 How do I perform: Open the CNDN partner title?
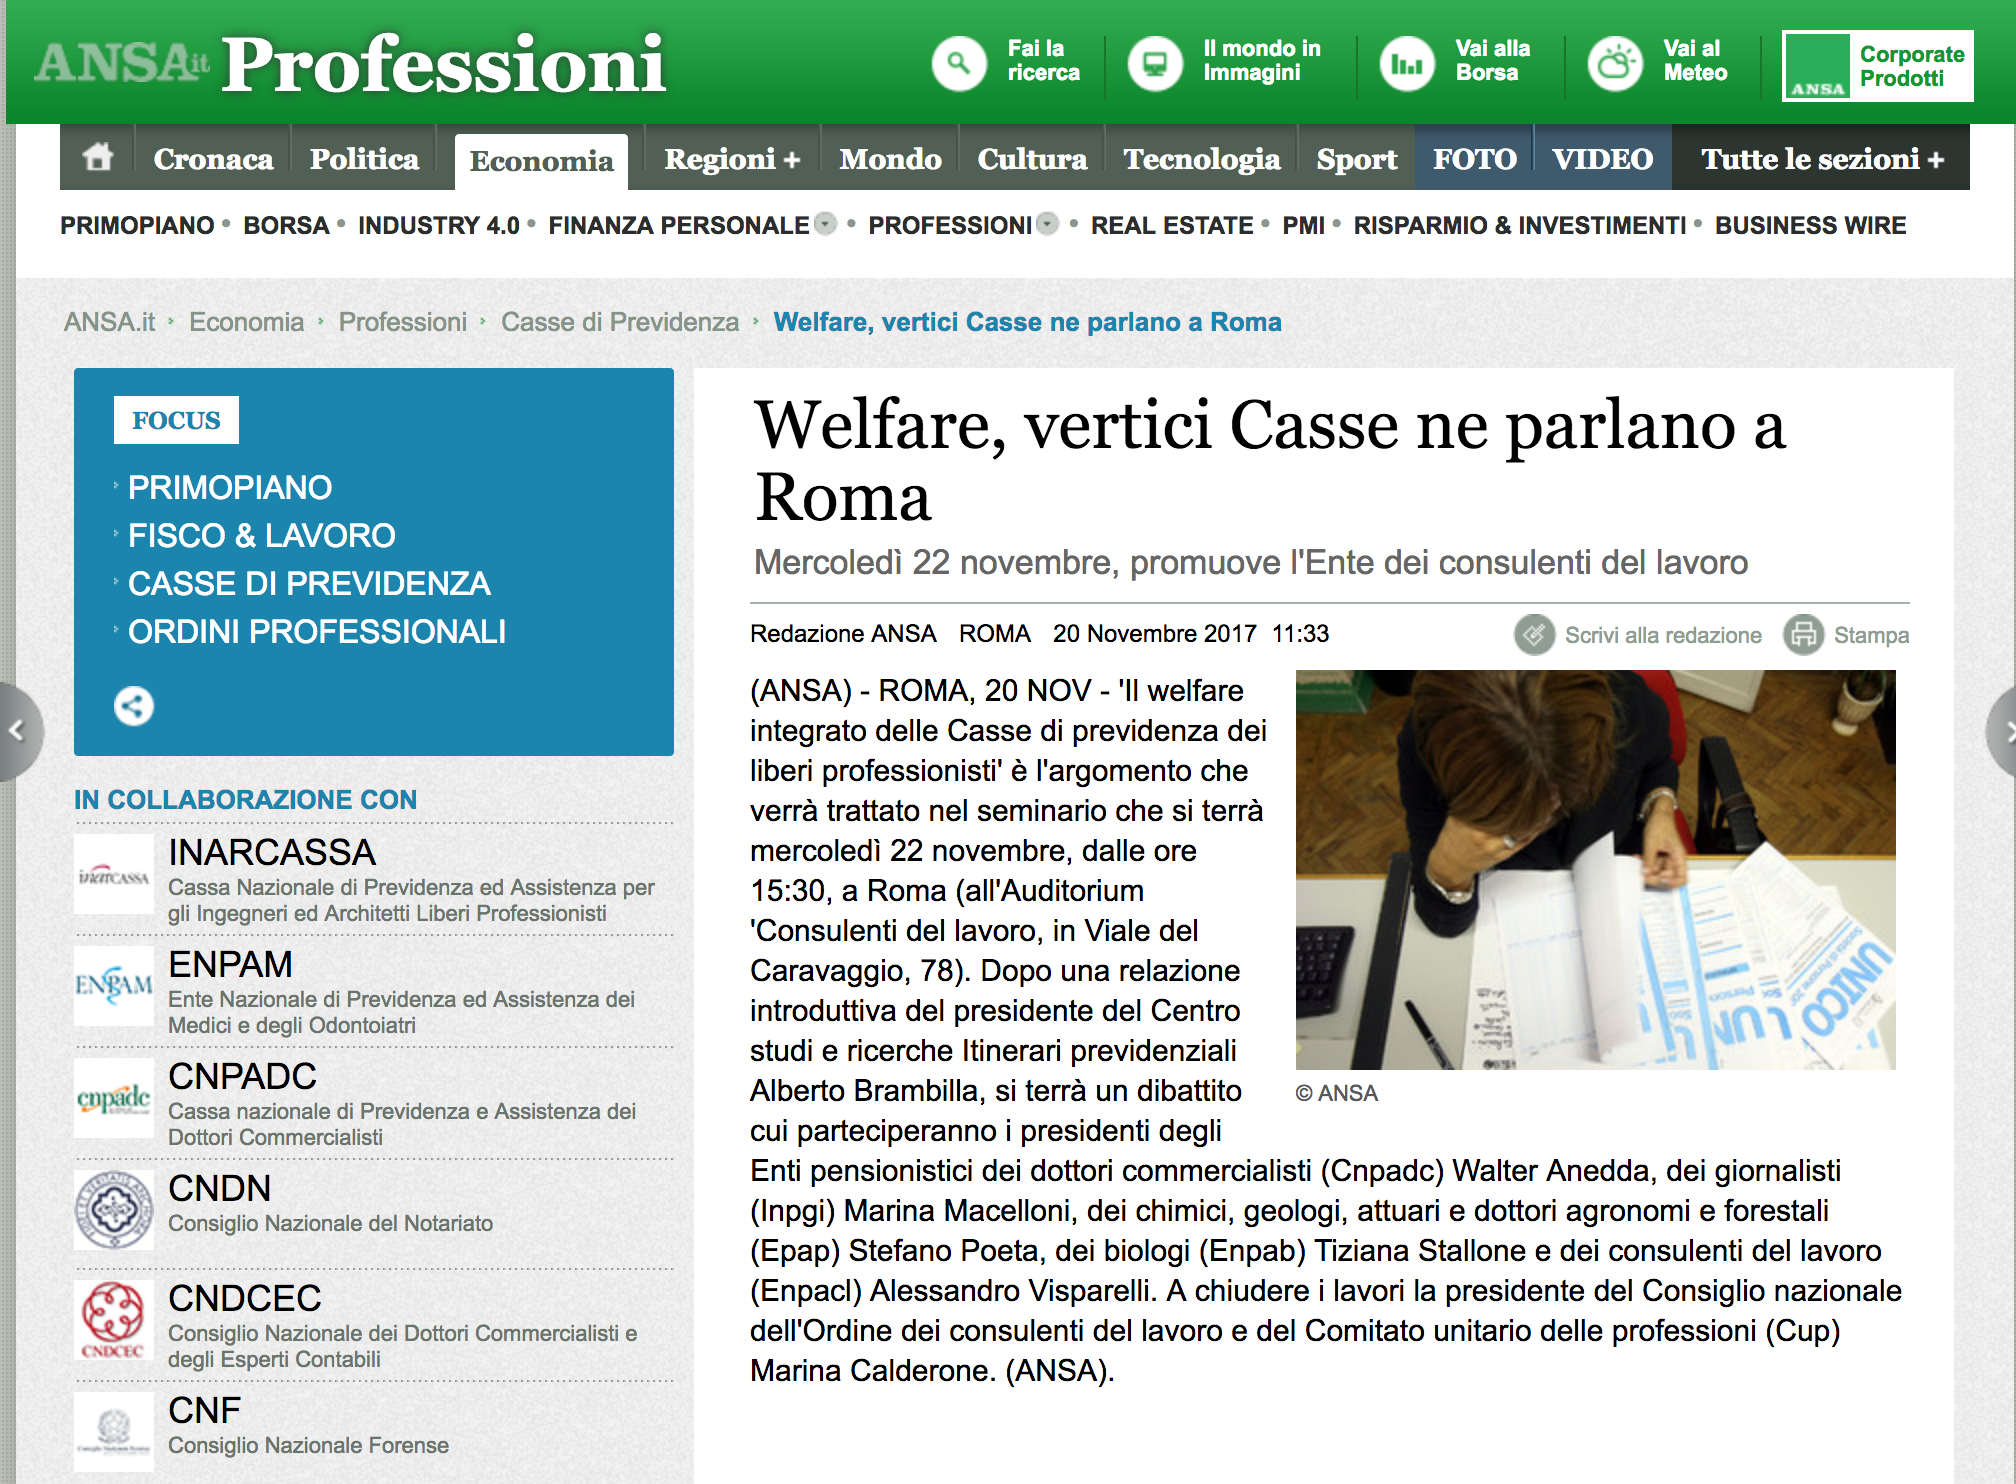coord(220,1188)
